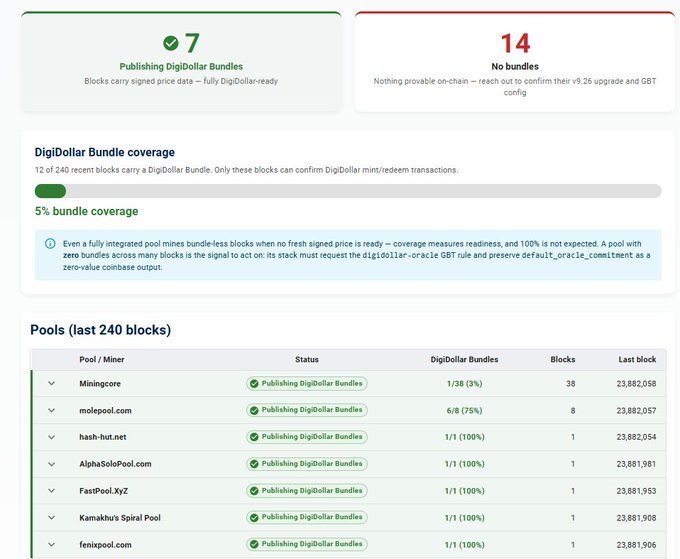Click FastPool.XyZ's Publishing DigiDollar Bundles badge
The image size is (680, 559).
pos(307,490)
